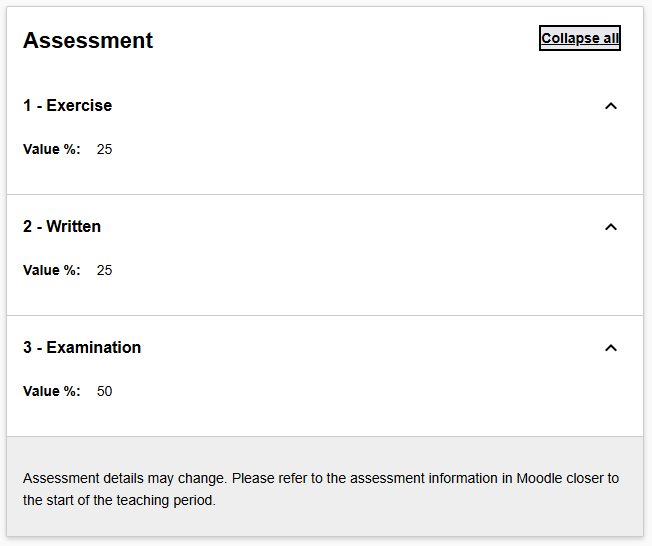Collapse the 3 - Examination section chevron
This screenshot has width=652, height=546.
[611, 348]
